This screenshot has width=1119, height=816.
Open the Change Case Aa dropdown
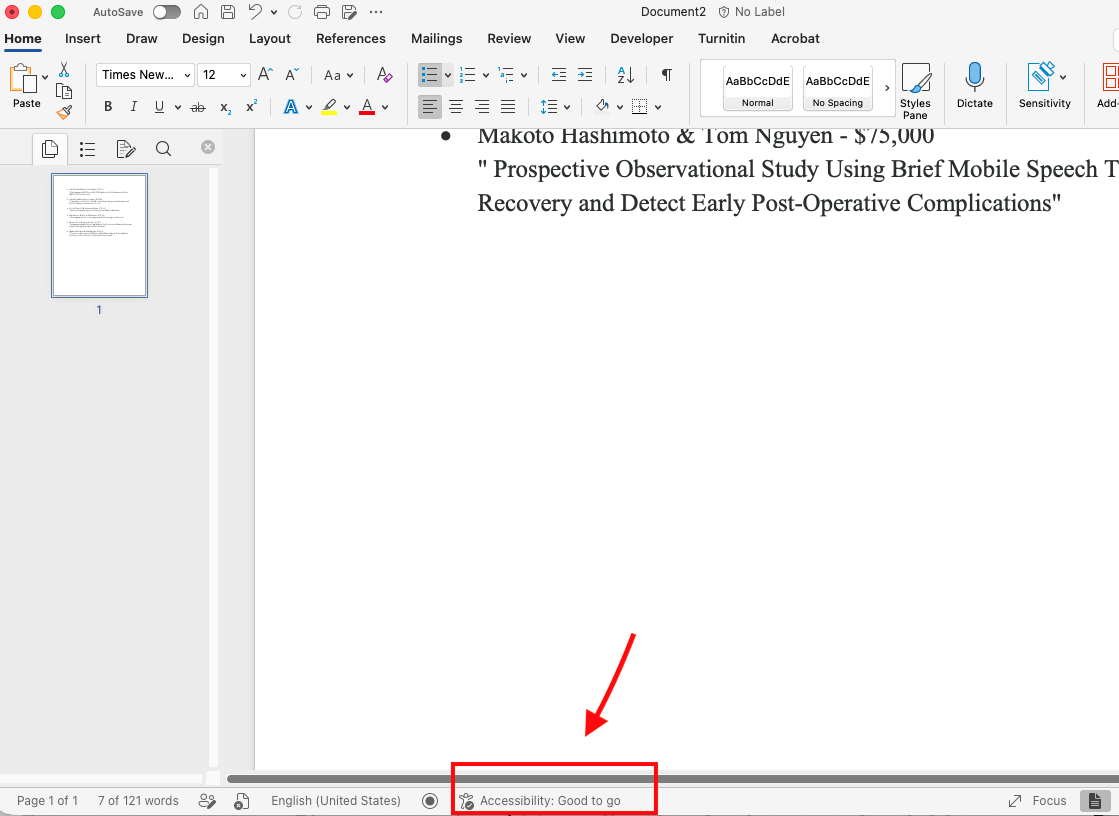[x=338, y=75]
